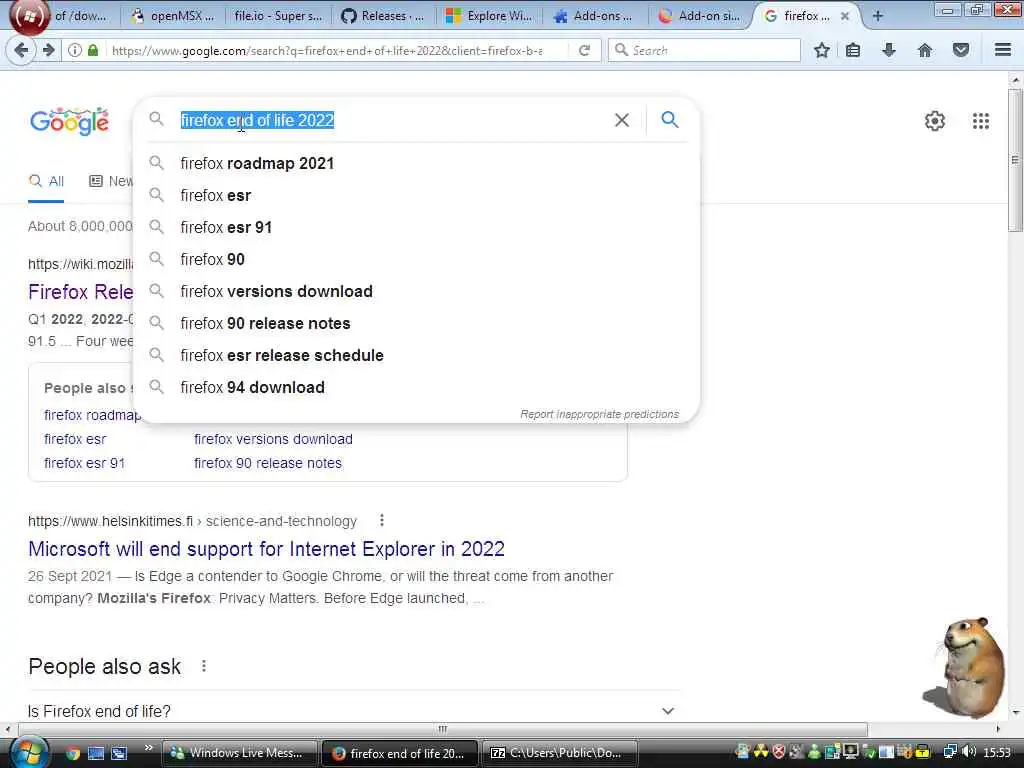Click the browser URL address bar
This screenshot has width=1024, height=768.
(327, 50)
